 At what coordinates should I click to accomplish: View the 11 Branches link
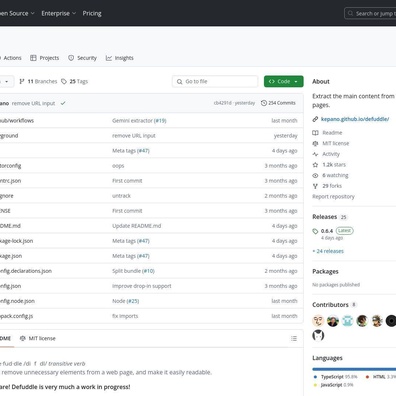38,81
